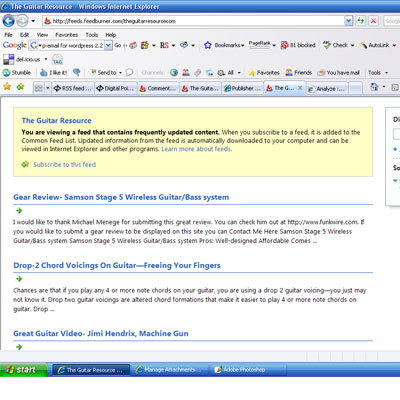Screen dimensions: 400x400
Task: Open the Help menu
Action: (111, 35)
